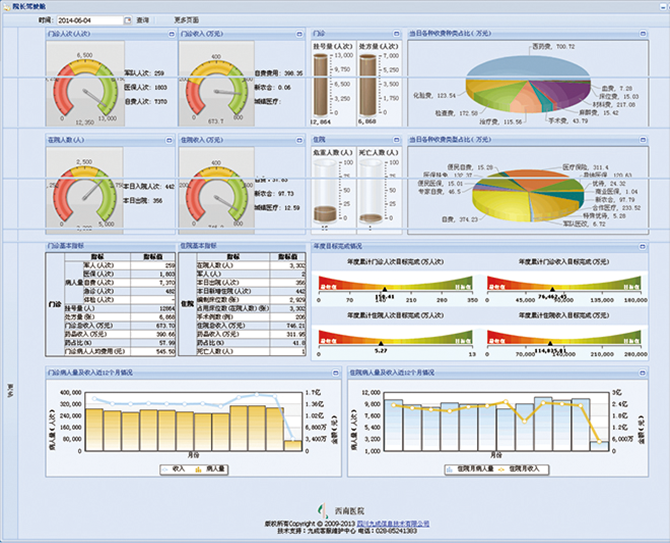Collapse the 当日各种收费类型占比 pie panel

pyautogui.click(x=642, y=141)
